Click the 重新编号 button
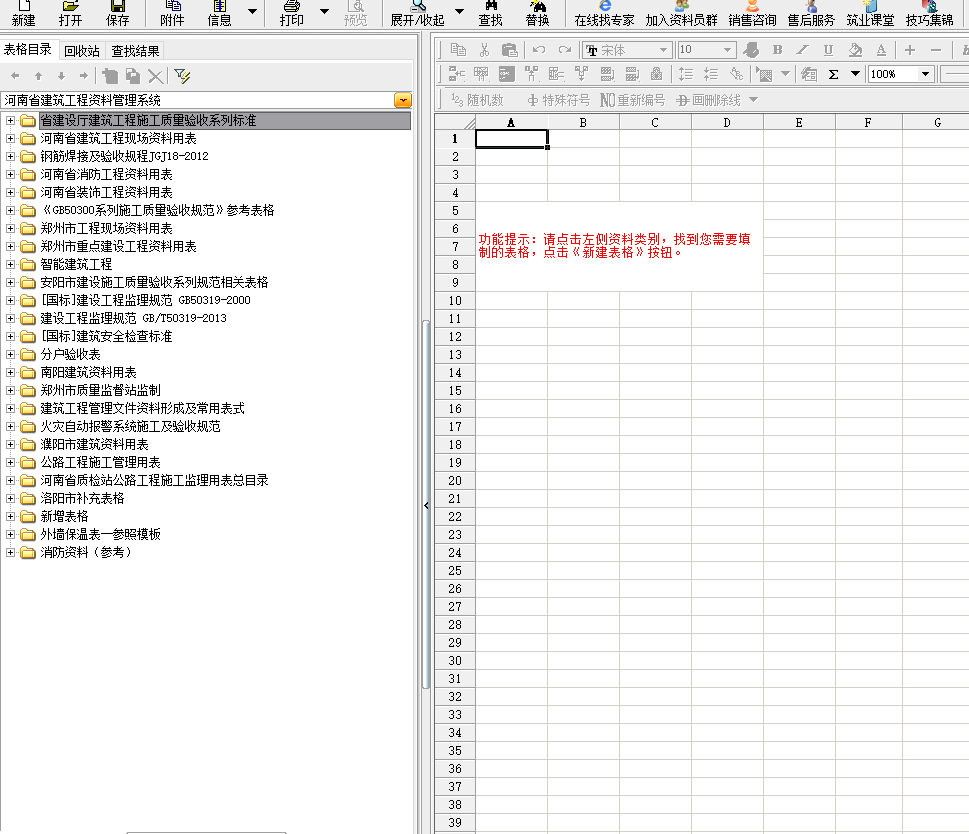This screenshot has height=834, width=969. 633,100
